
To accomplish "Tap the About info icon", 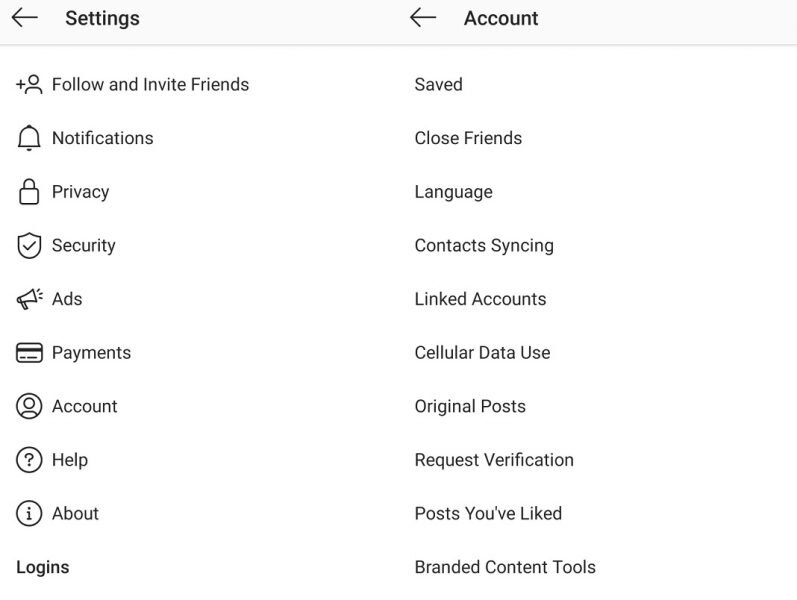I will point(29,514).
